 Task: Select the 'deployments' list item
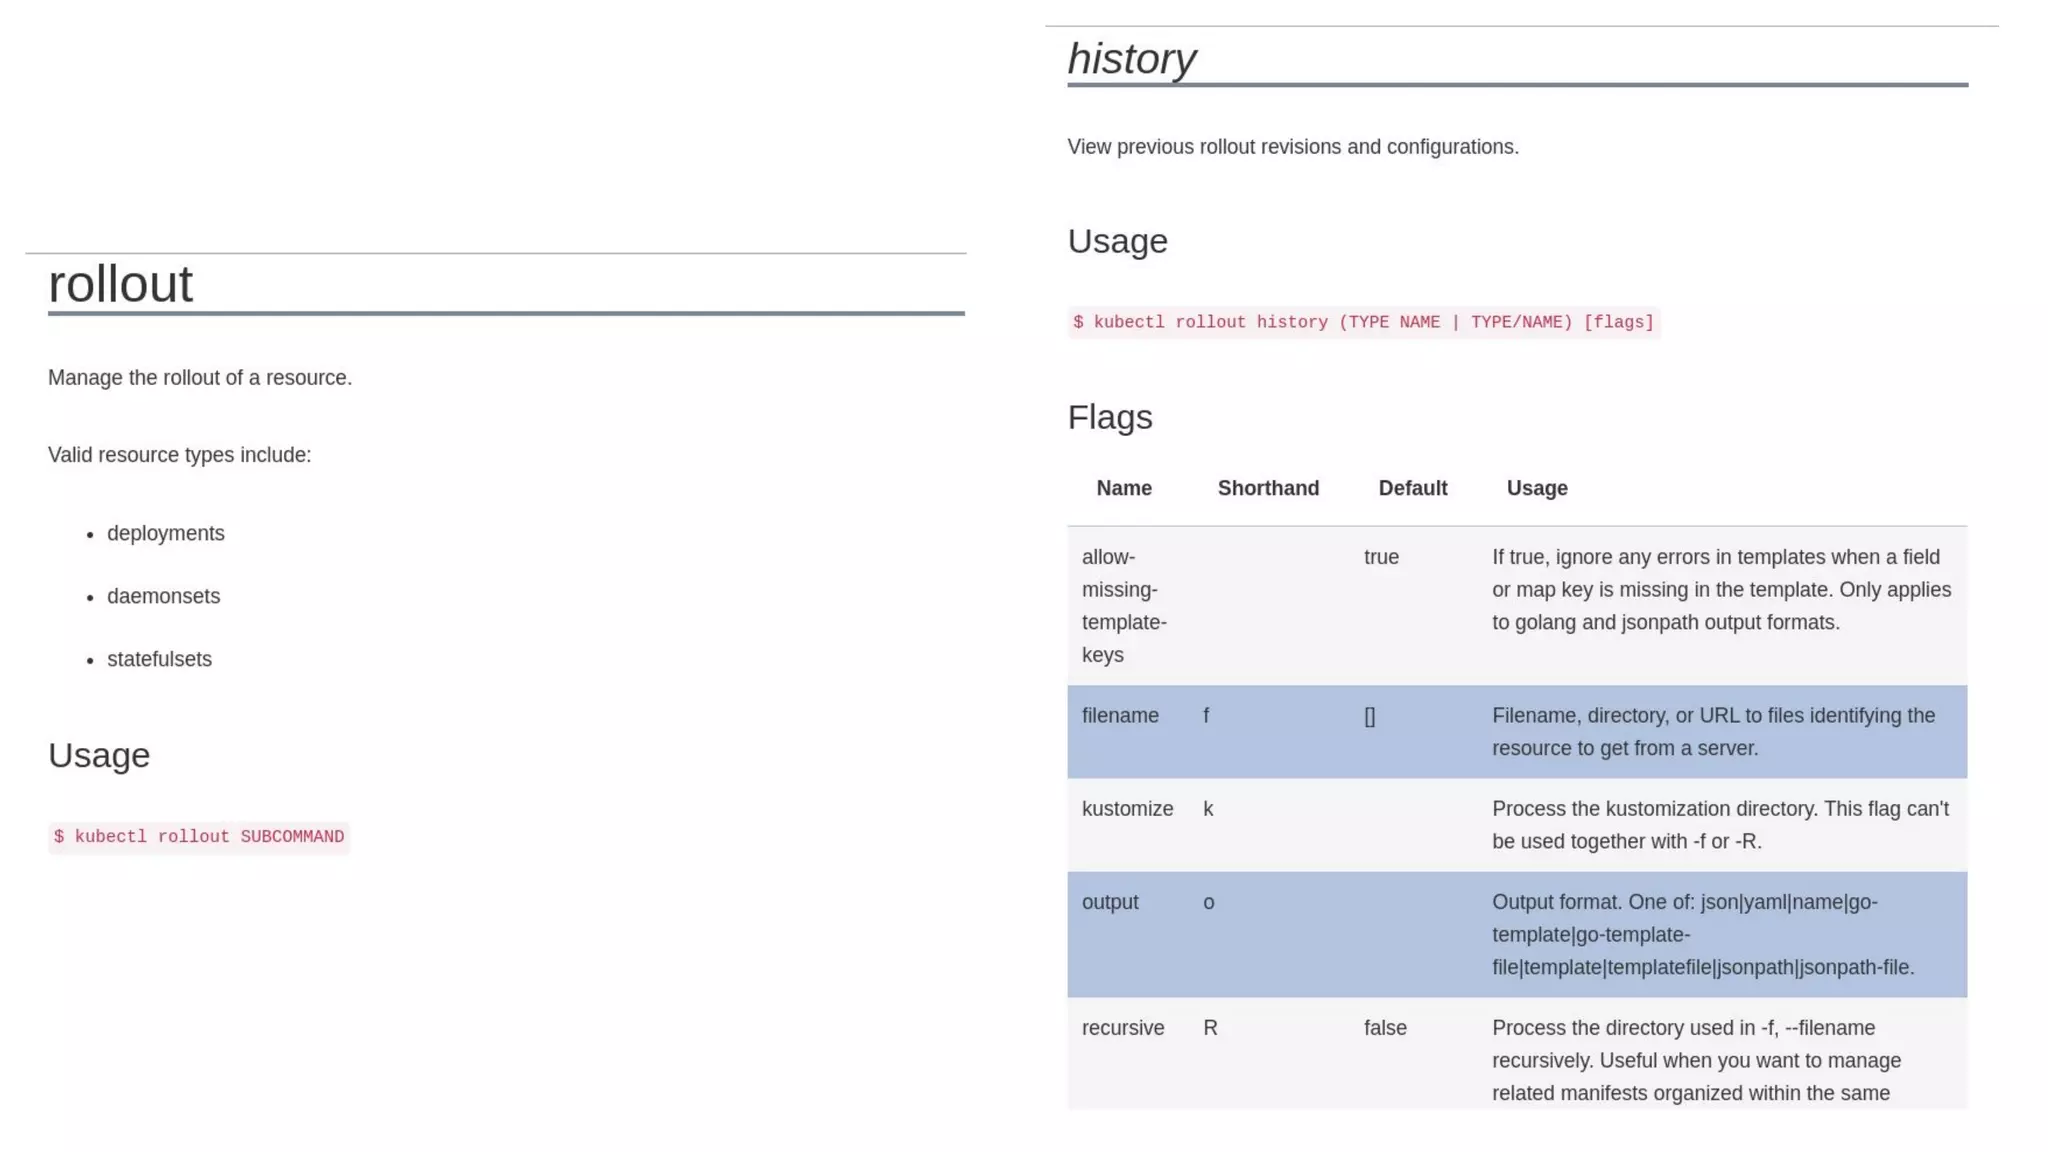[x=166, y=533]
